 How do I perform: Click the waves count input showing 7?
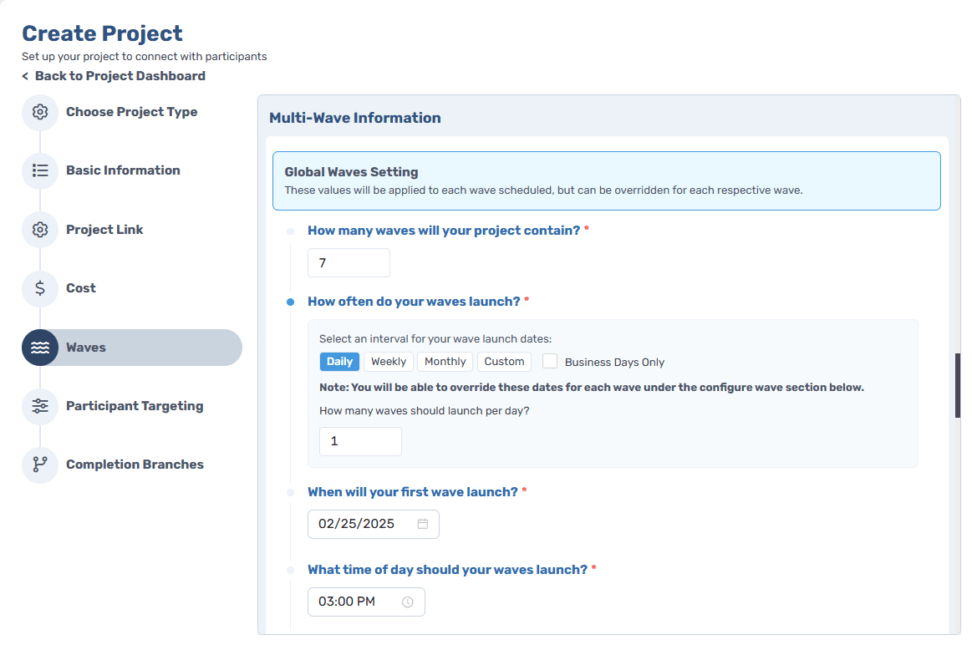pyautogui.click(x=348, y=262)
